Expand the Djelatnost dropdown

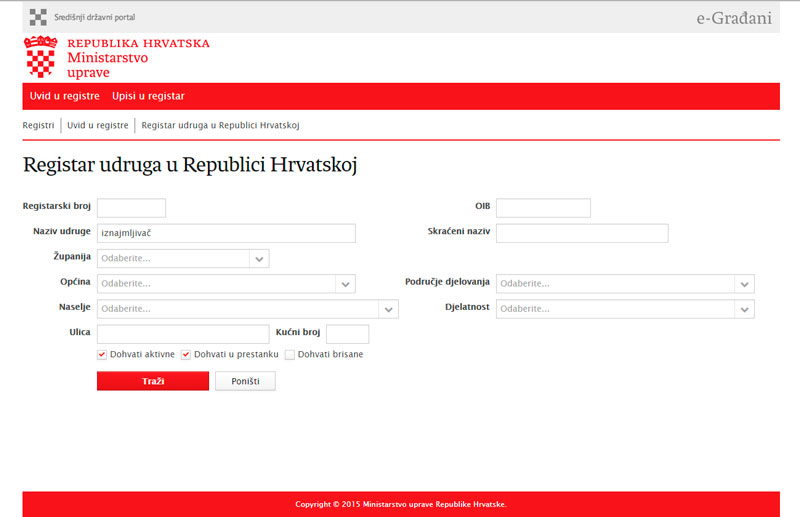click(744, 309)
